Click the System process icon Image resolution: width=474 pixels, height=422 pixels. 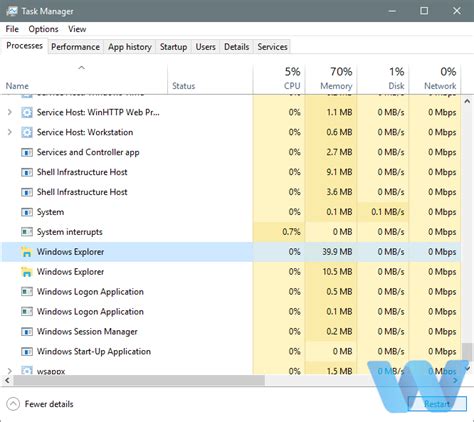click(27, 212)
